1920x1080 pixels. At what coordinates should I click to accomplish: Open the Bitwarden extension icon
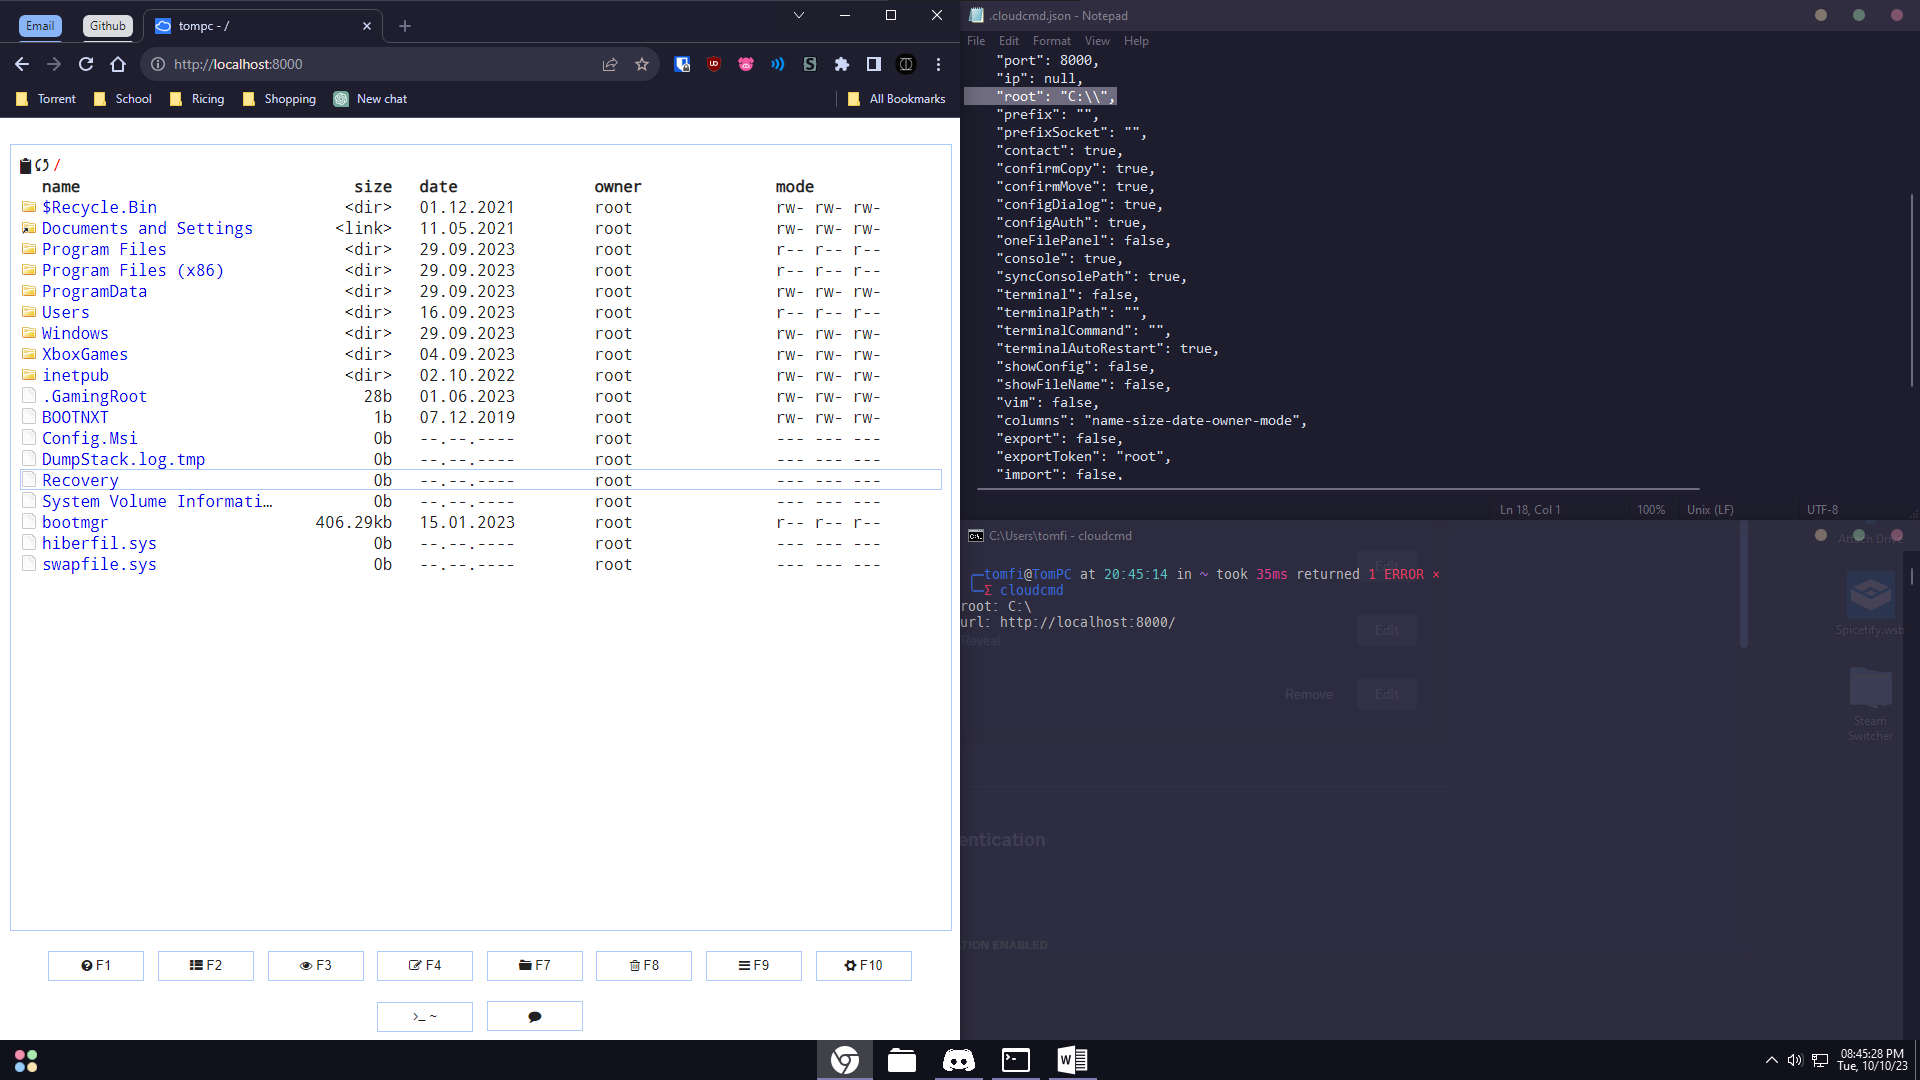point(683,64)
